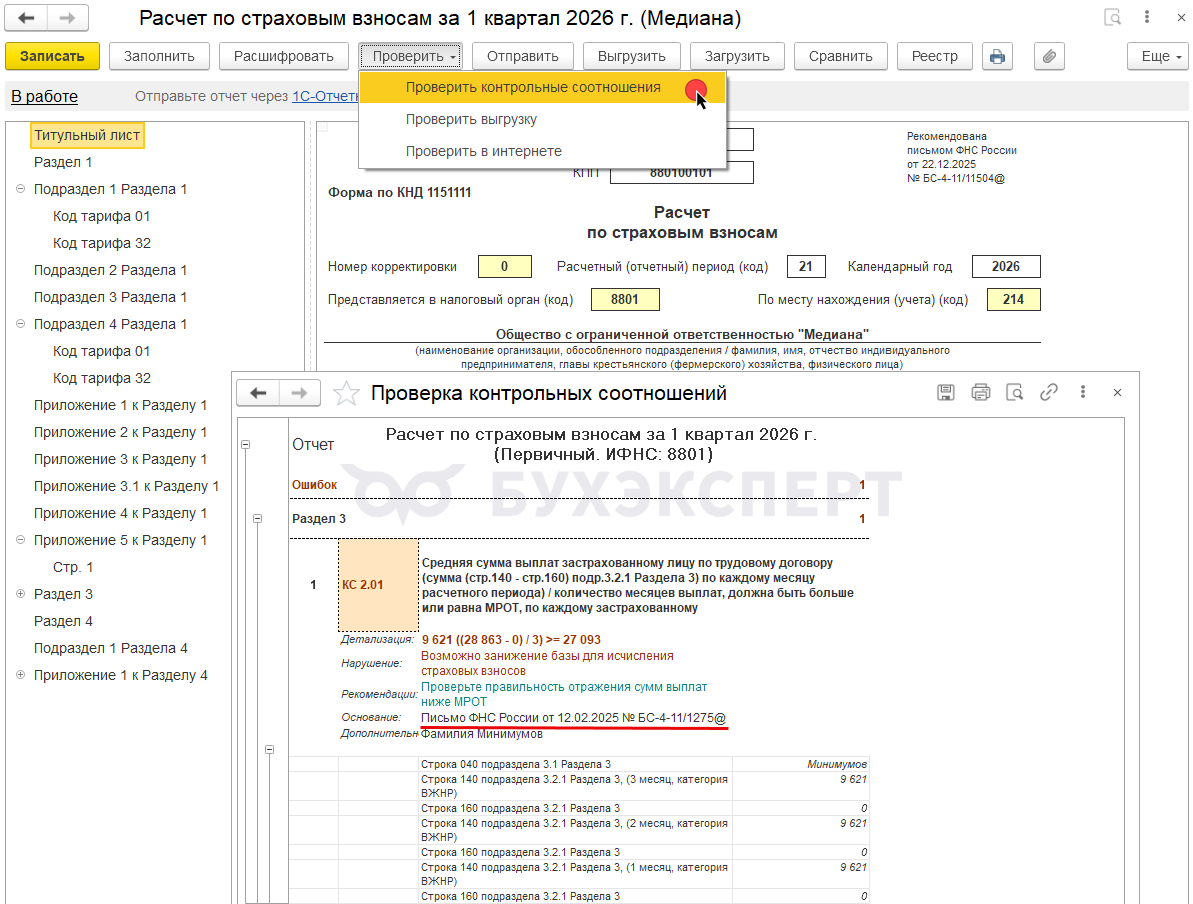The height and width of the screenshot is (904, 1193).
Task: Add check report to favorites star
Action: coord(346,394)
